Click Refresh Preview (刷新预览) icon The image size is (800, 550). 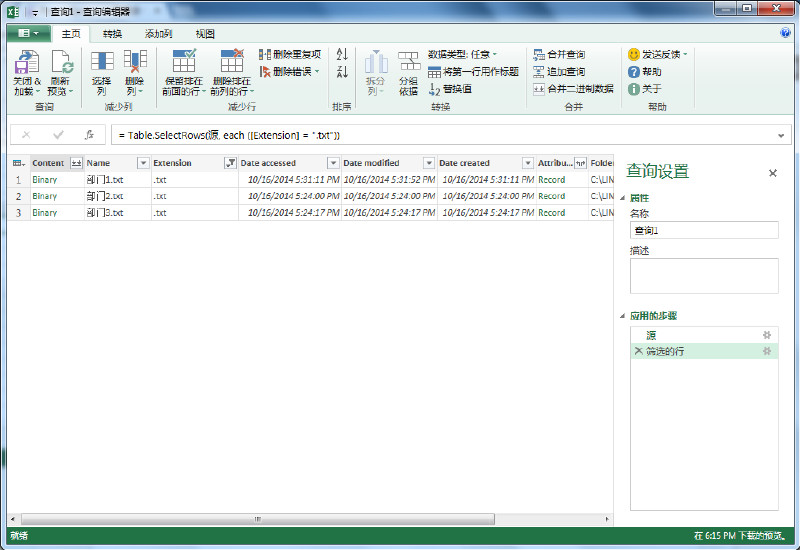click(61, 62)
